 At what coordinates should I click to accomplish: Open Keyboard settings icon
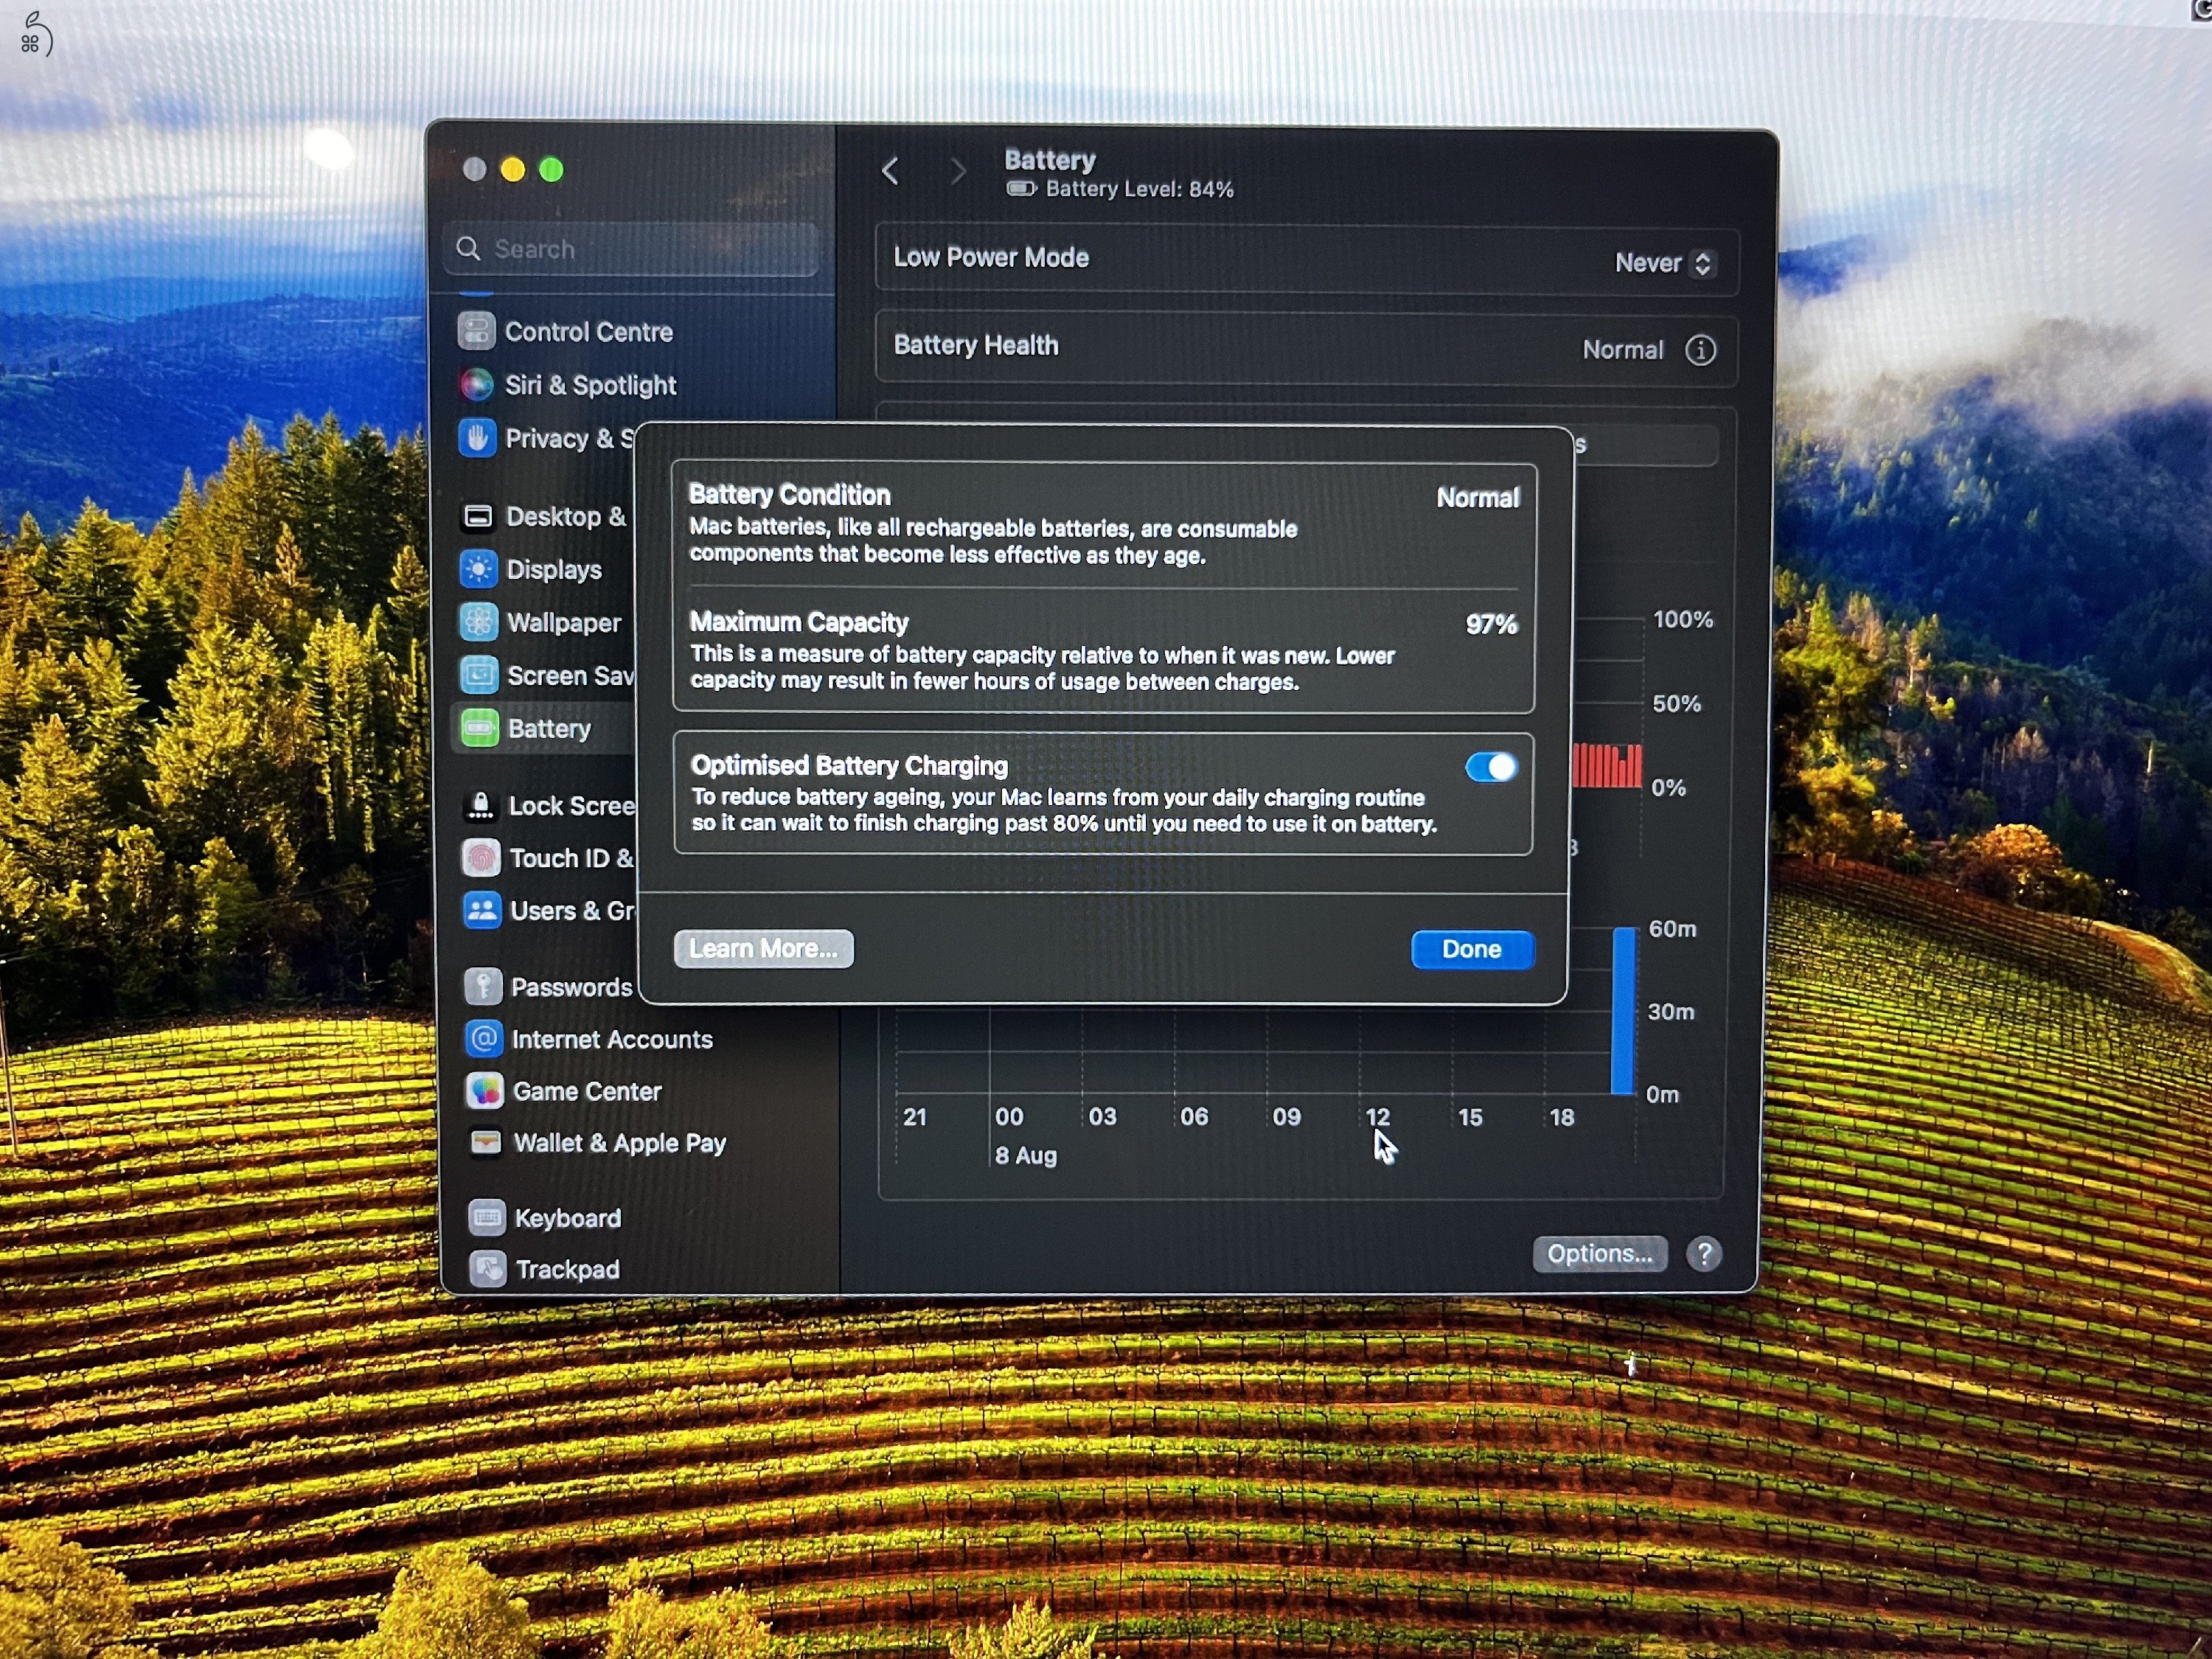pos(487,1217)
